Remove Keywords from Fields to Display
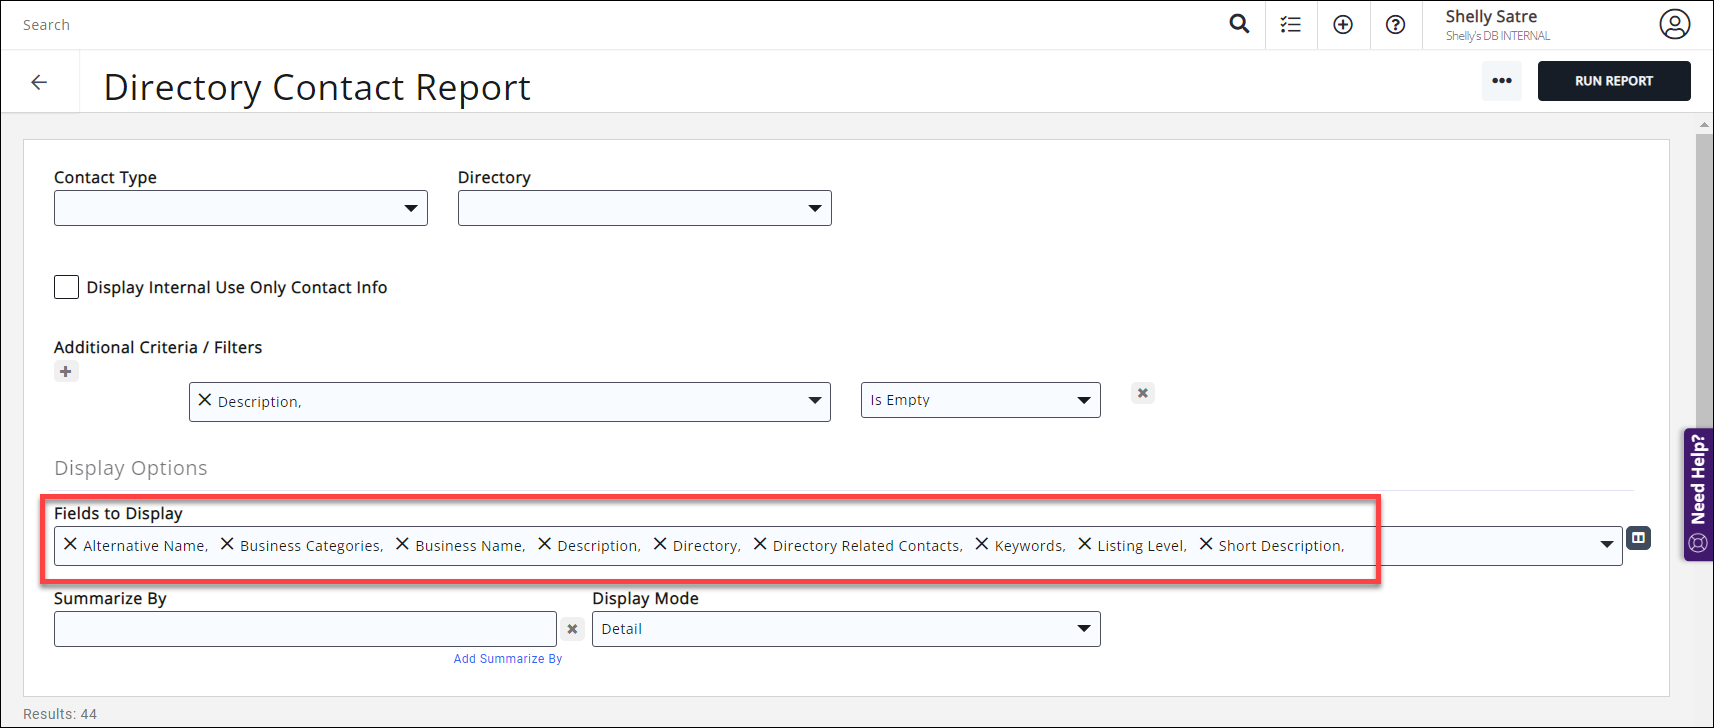The image size is (1714, 728). 982,544
